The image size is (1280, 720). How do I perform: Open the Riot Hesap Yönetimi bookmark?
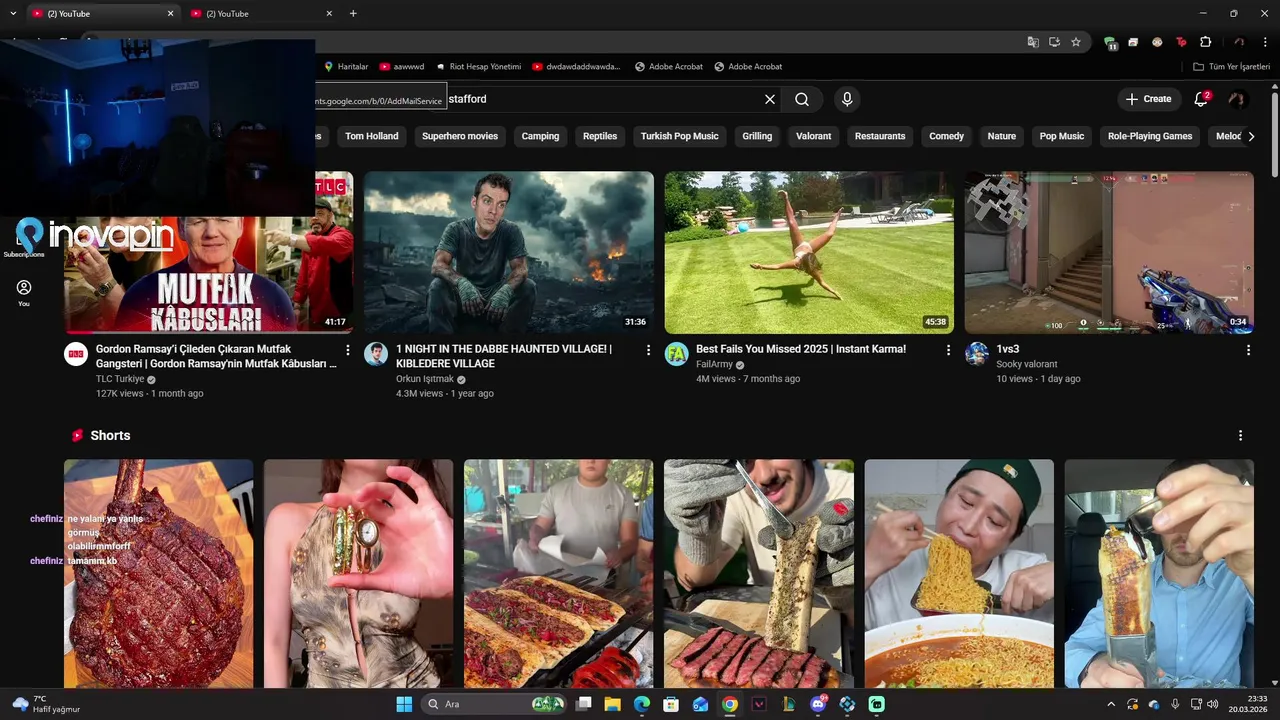tap(478, 66)
